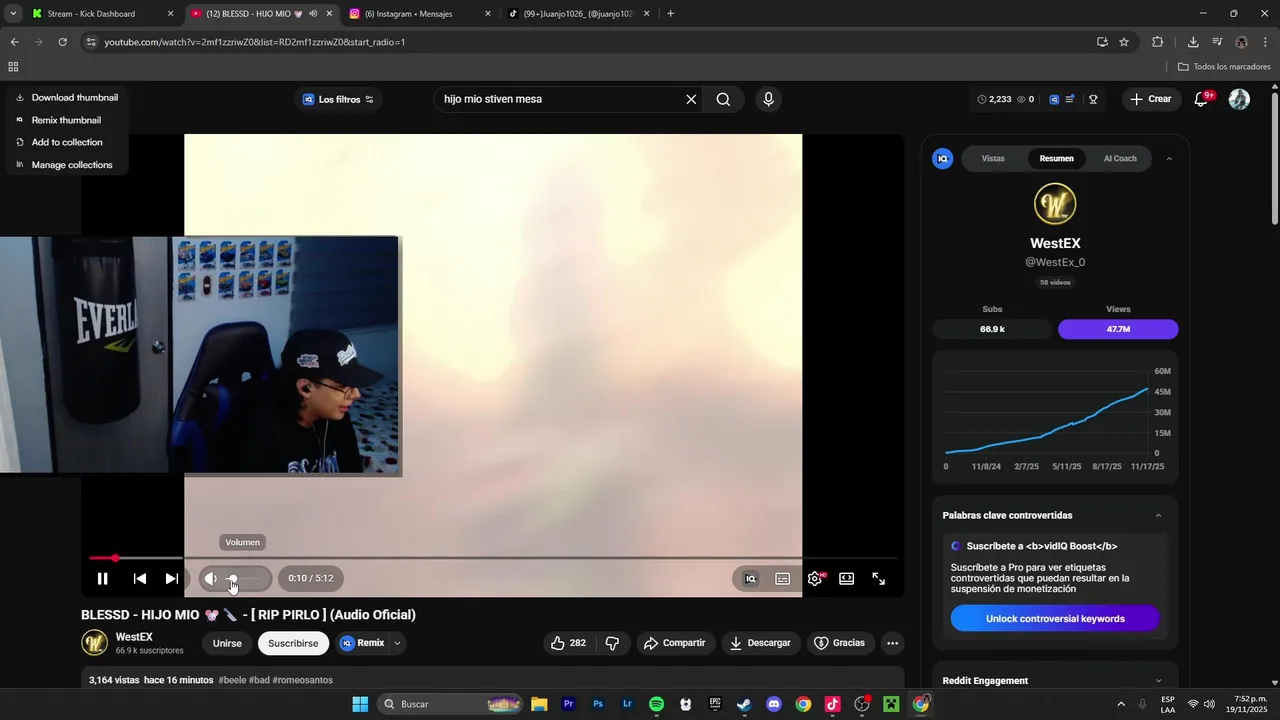Open Los filtros vidIQ filter
Screen dimensions: 1280x720
coord(338,99)
